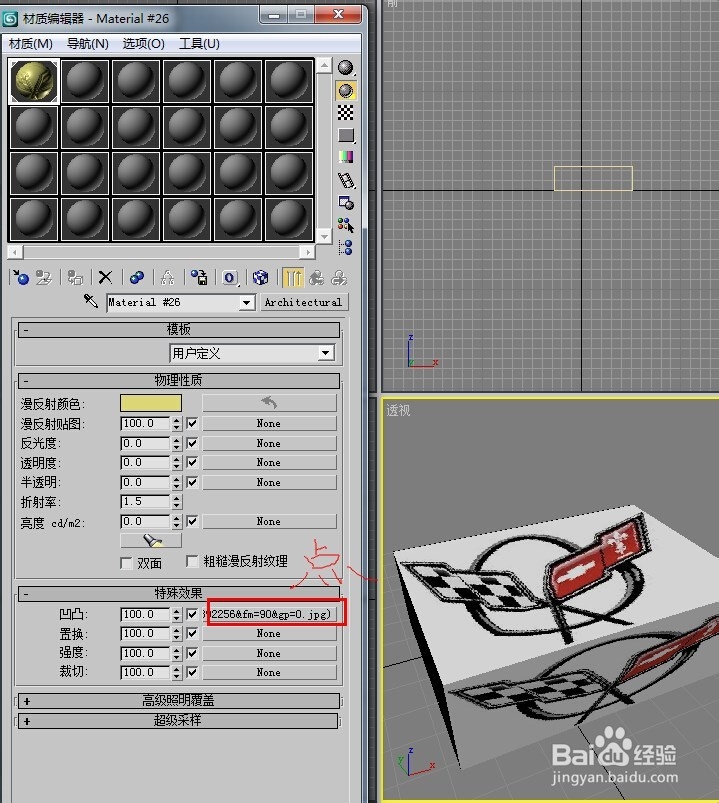Enable the 粗糙漫反射纹理 checkbox
This screenshot has width=719, height=803.
(x=193, y=561)
